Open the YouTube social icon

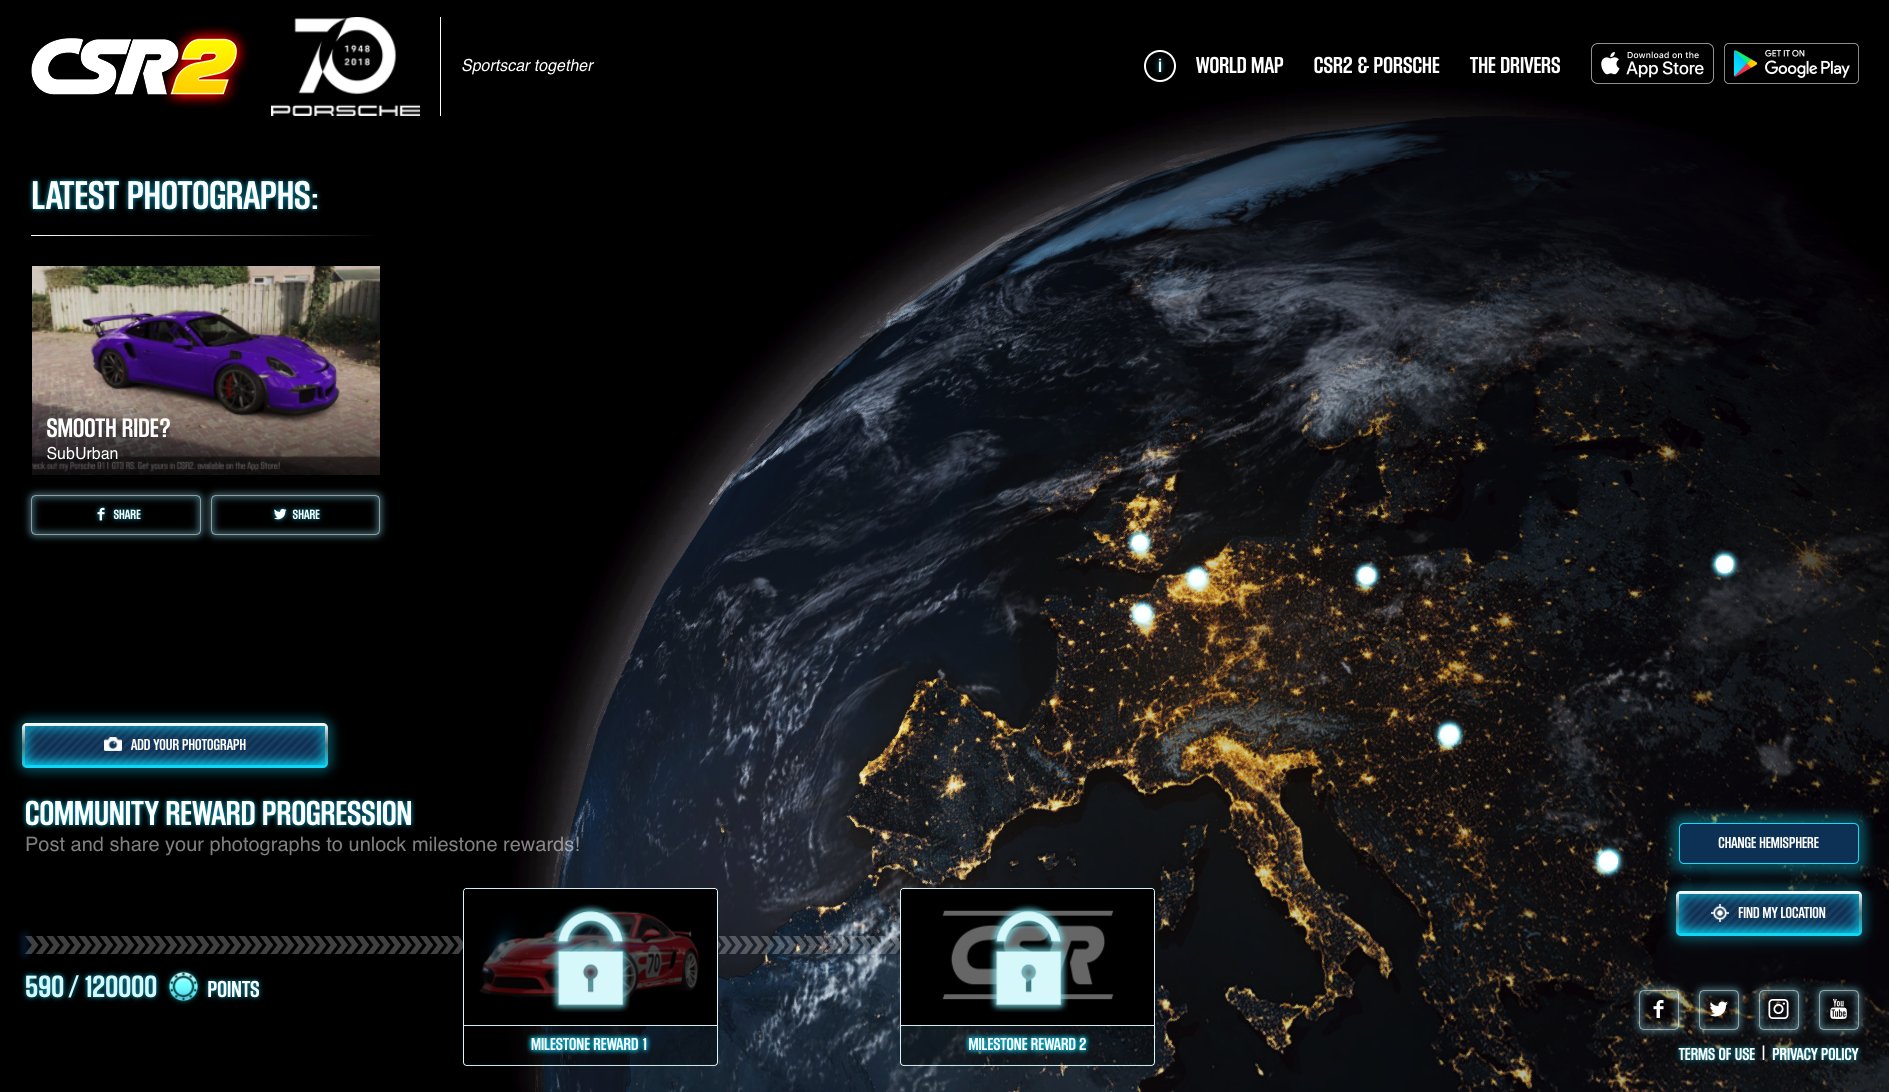click(1838, 1009)
